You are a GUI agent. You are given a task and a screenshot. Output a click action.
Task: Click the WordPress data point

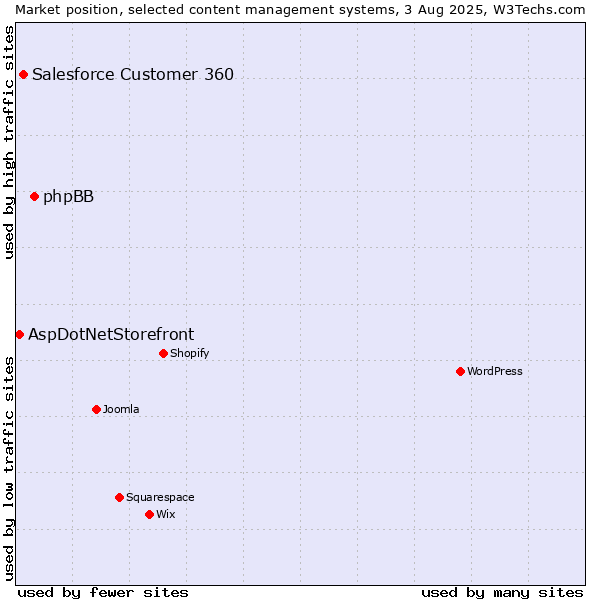click(460, 372)
